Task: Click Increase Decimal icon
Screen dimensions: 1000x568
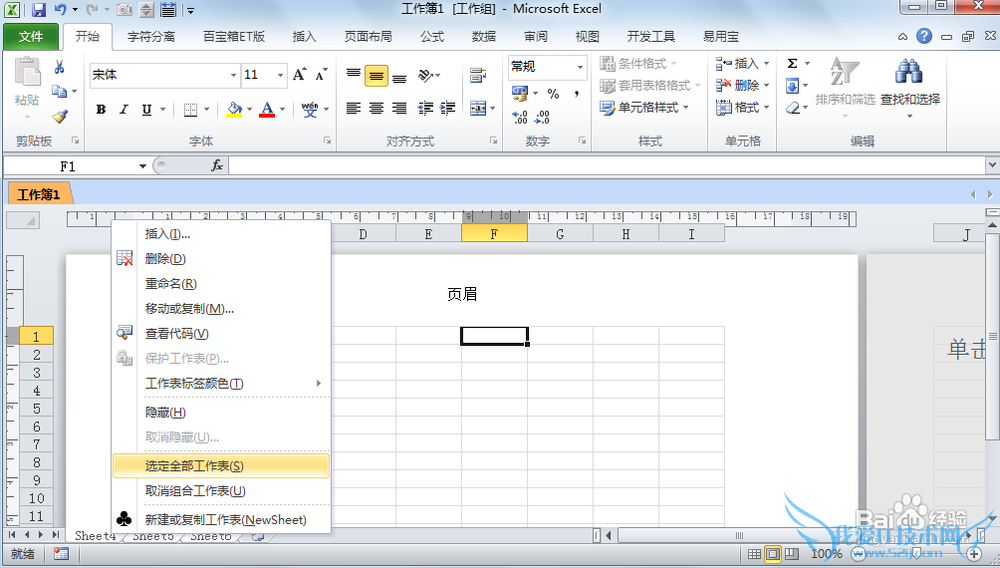Action: 520,117
